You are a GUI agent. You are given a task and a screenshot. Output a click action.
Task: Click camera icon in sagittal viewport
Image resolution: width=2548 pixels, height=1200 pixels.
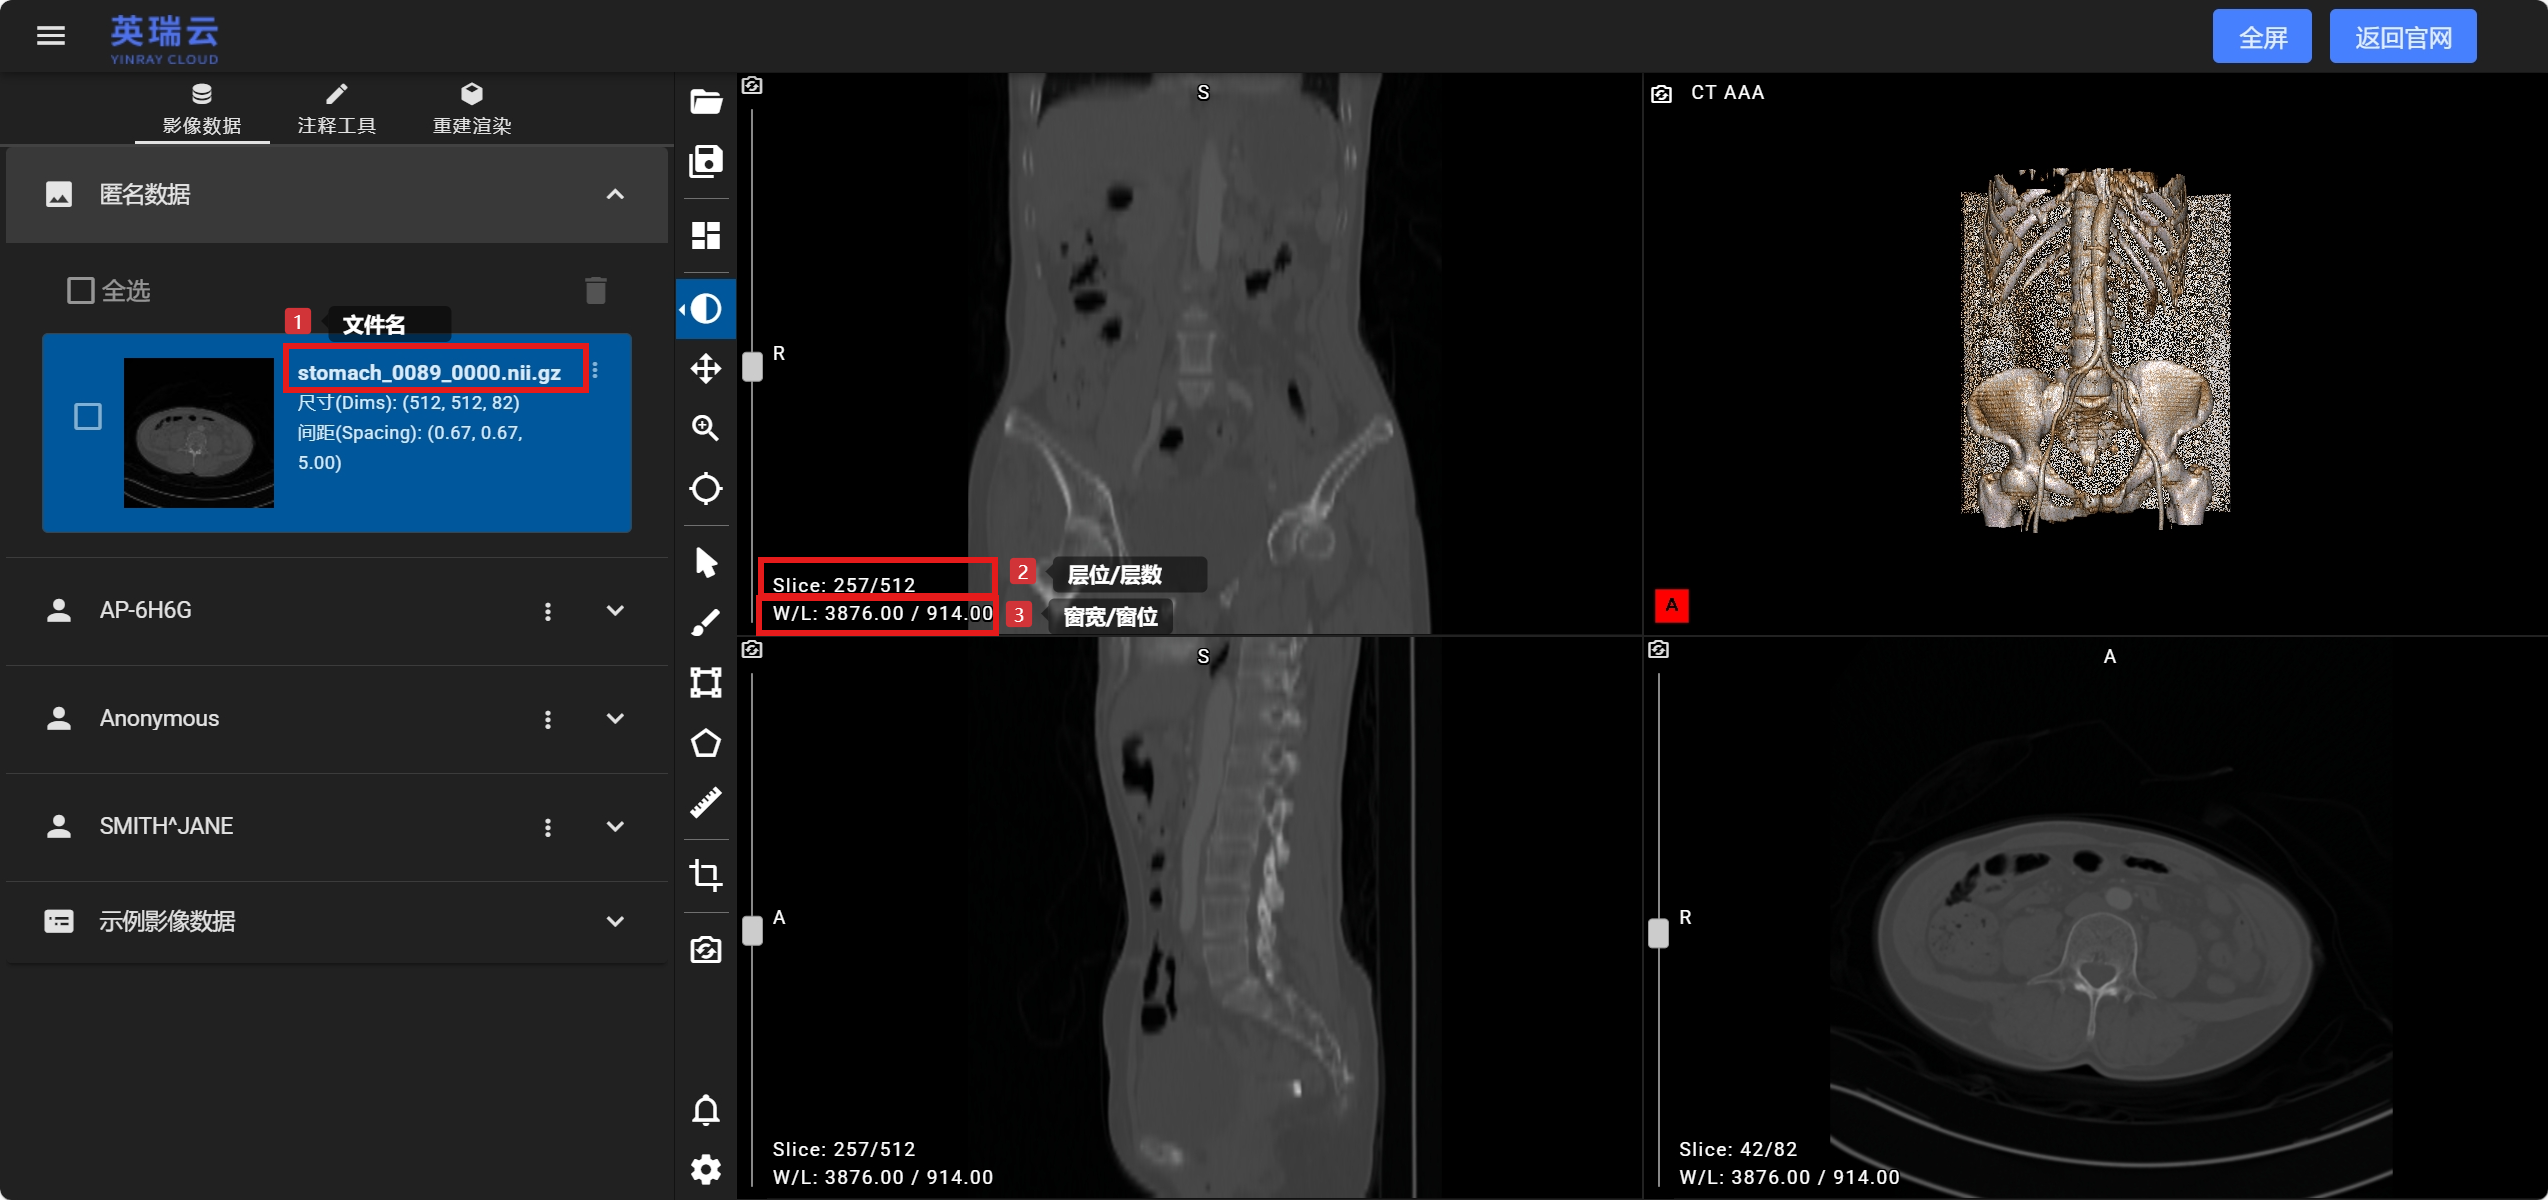pos(752,650)
